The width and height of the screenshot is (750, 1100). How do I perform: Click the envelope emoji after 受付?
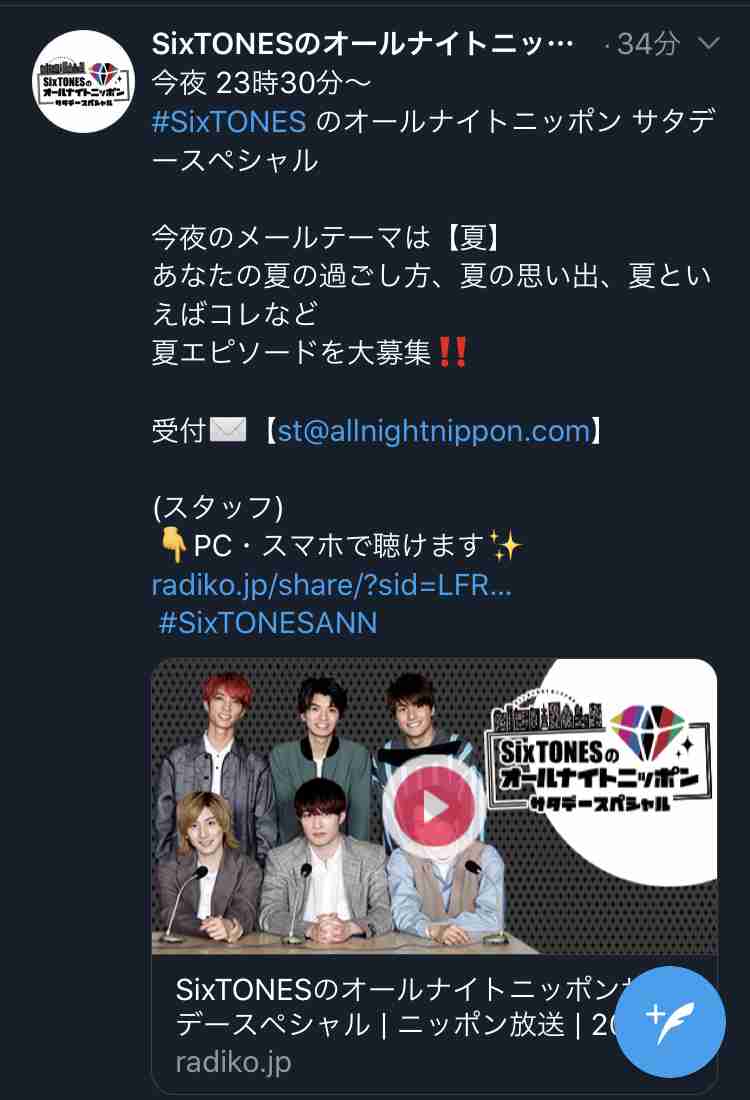point(229,429)
